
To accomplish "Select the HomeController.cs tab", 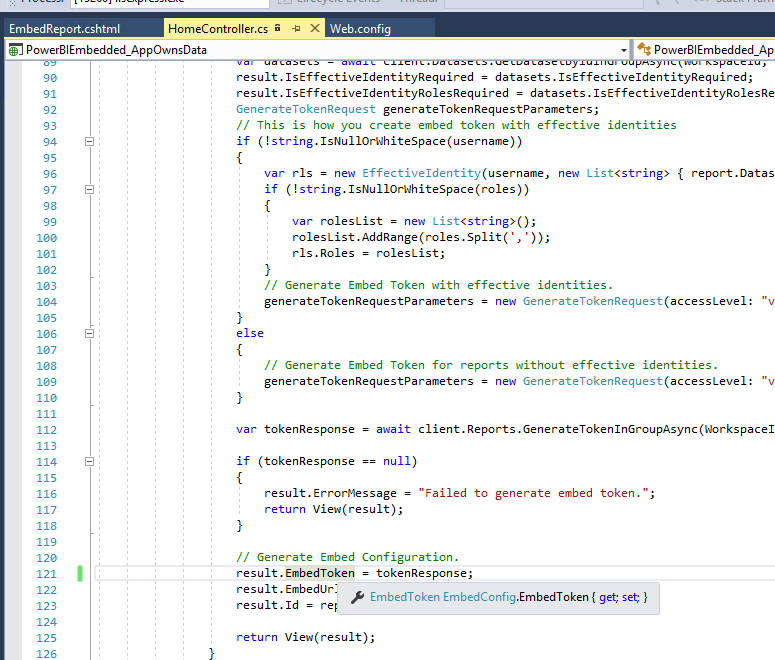I will 218,29.
